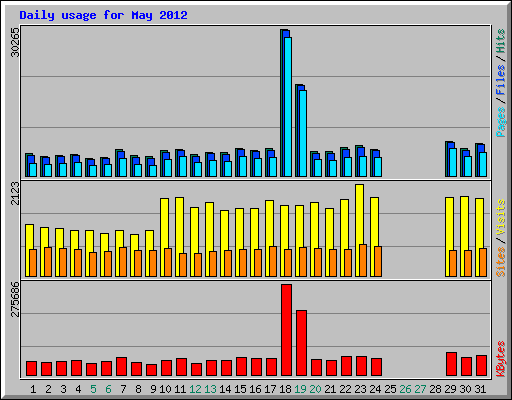Click the day label "10" on the x-axis
The width and height of the screenshot is (512, 400).
pos(165,389)
